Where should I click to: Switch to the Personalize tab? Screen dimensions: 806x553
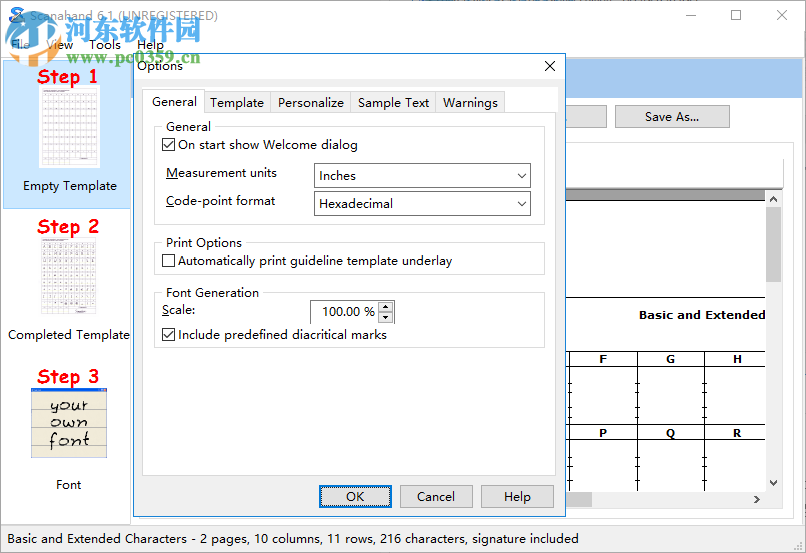point(310,103)
